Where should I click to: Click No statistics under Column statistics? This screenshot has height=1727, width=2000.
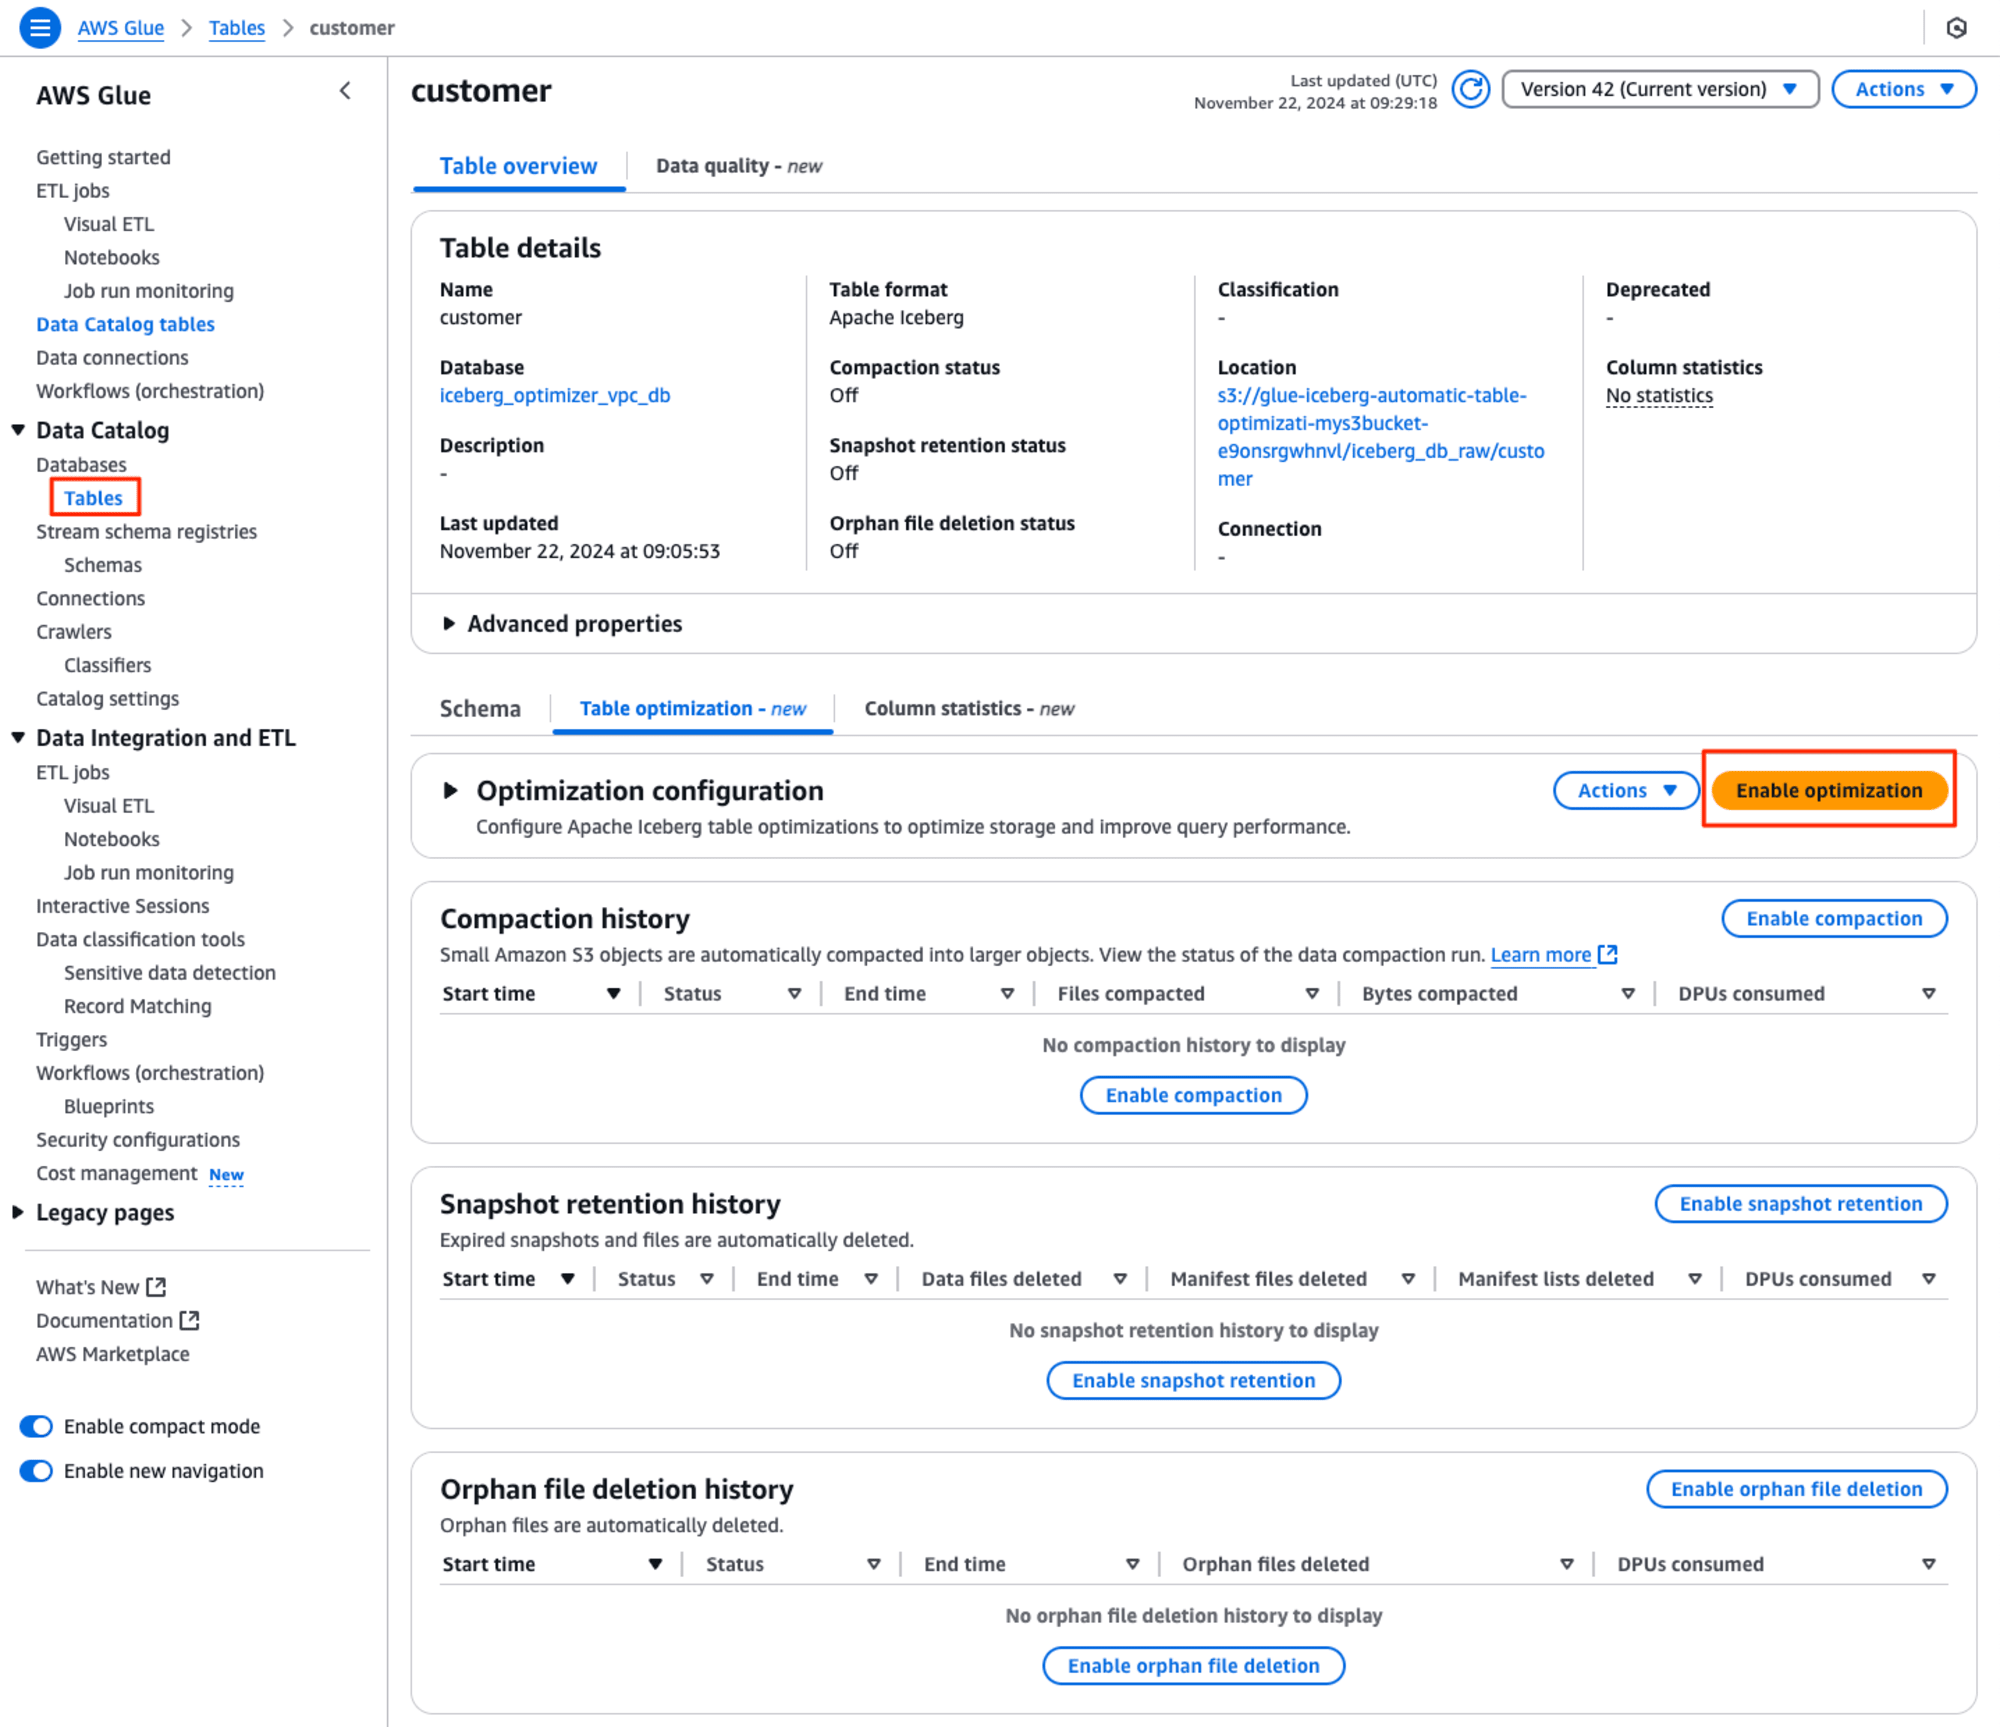click(x=1659, y=395)
